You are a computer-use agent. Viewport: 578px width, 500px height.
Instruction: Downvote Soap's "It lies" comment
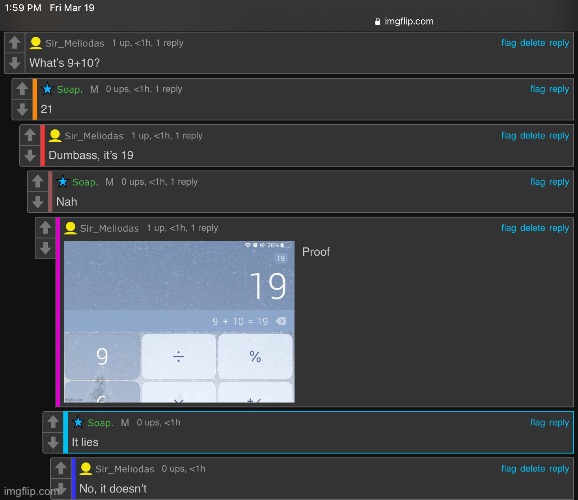(53, 442)
